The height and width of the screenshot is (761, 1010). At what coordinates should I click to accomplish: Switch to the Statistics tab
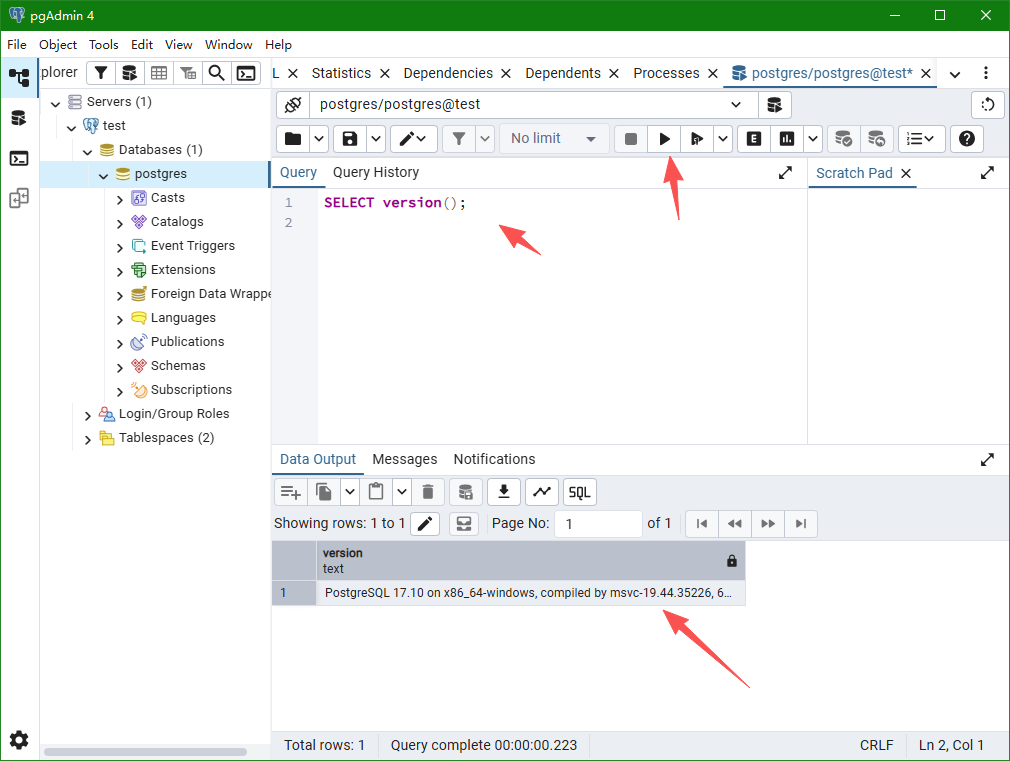pyautogui.click(x=341, y=73)
